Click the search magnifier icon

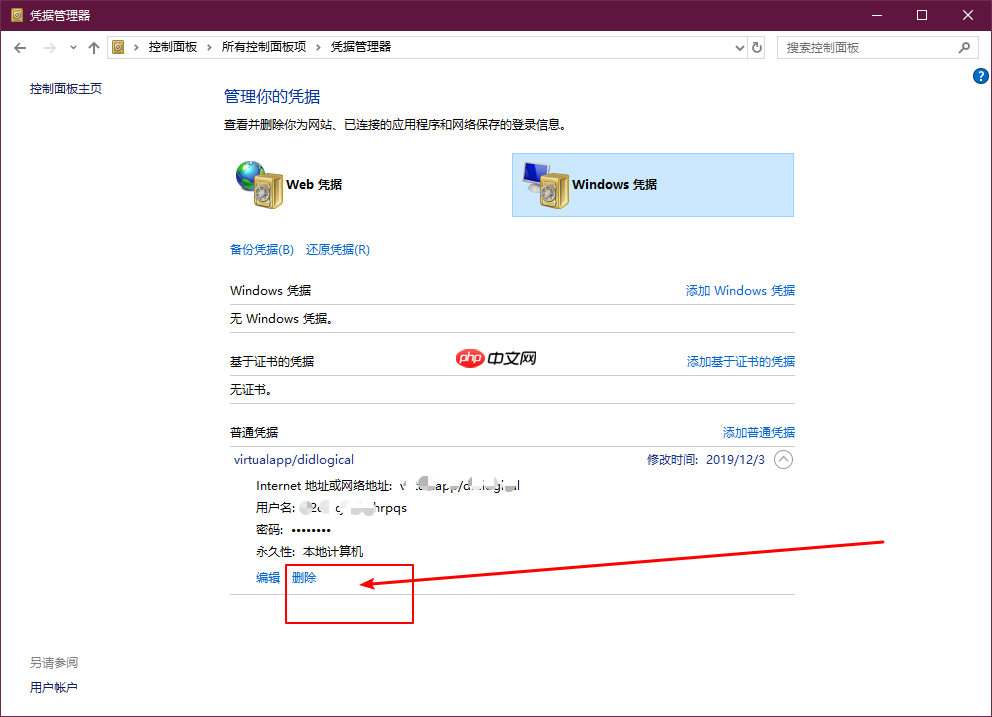pos(963,46)
